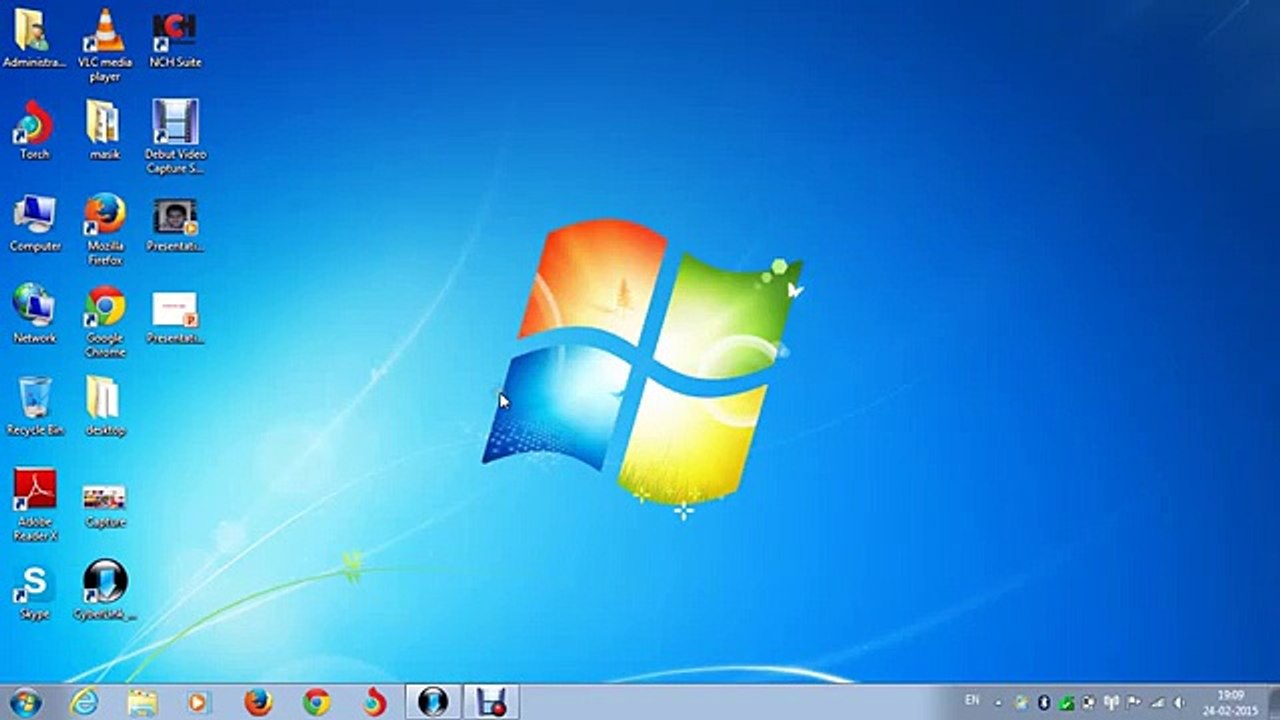Switch to the CyberLink taskbar window

point(433,702)
